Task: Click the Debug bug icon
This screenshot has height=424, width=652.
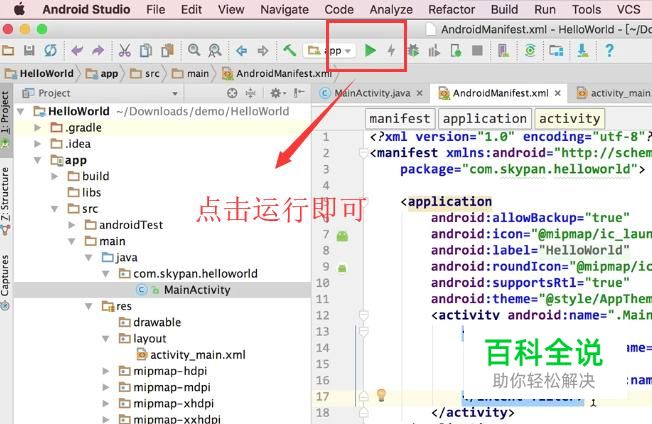Action: pyautogui.click(x=413, y=51)
